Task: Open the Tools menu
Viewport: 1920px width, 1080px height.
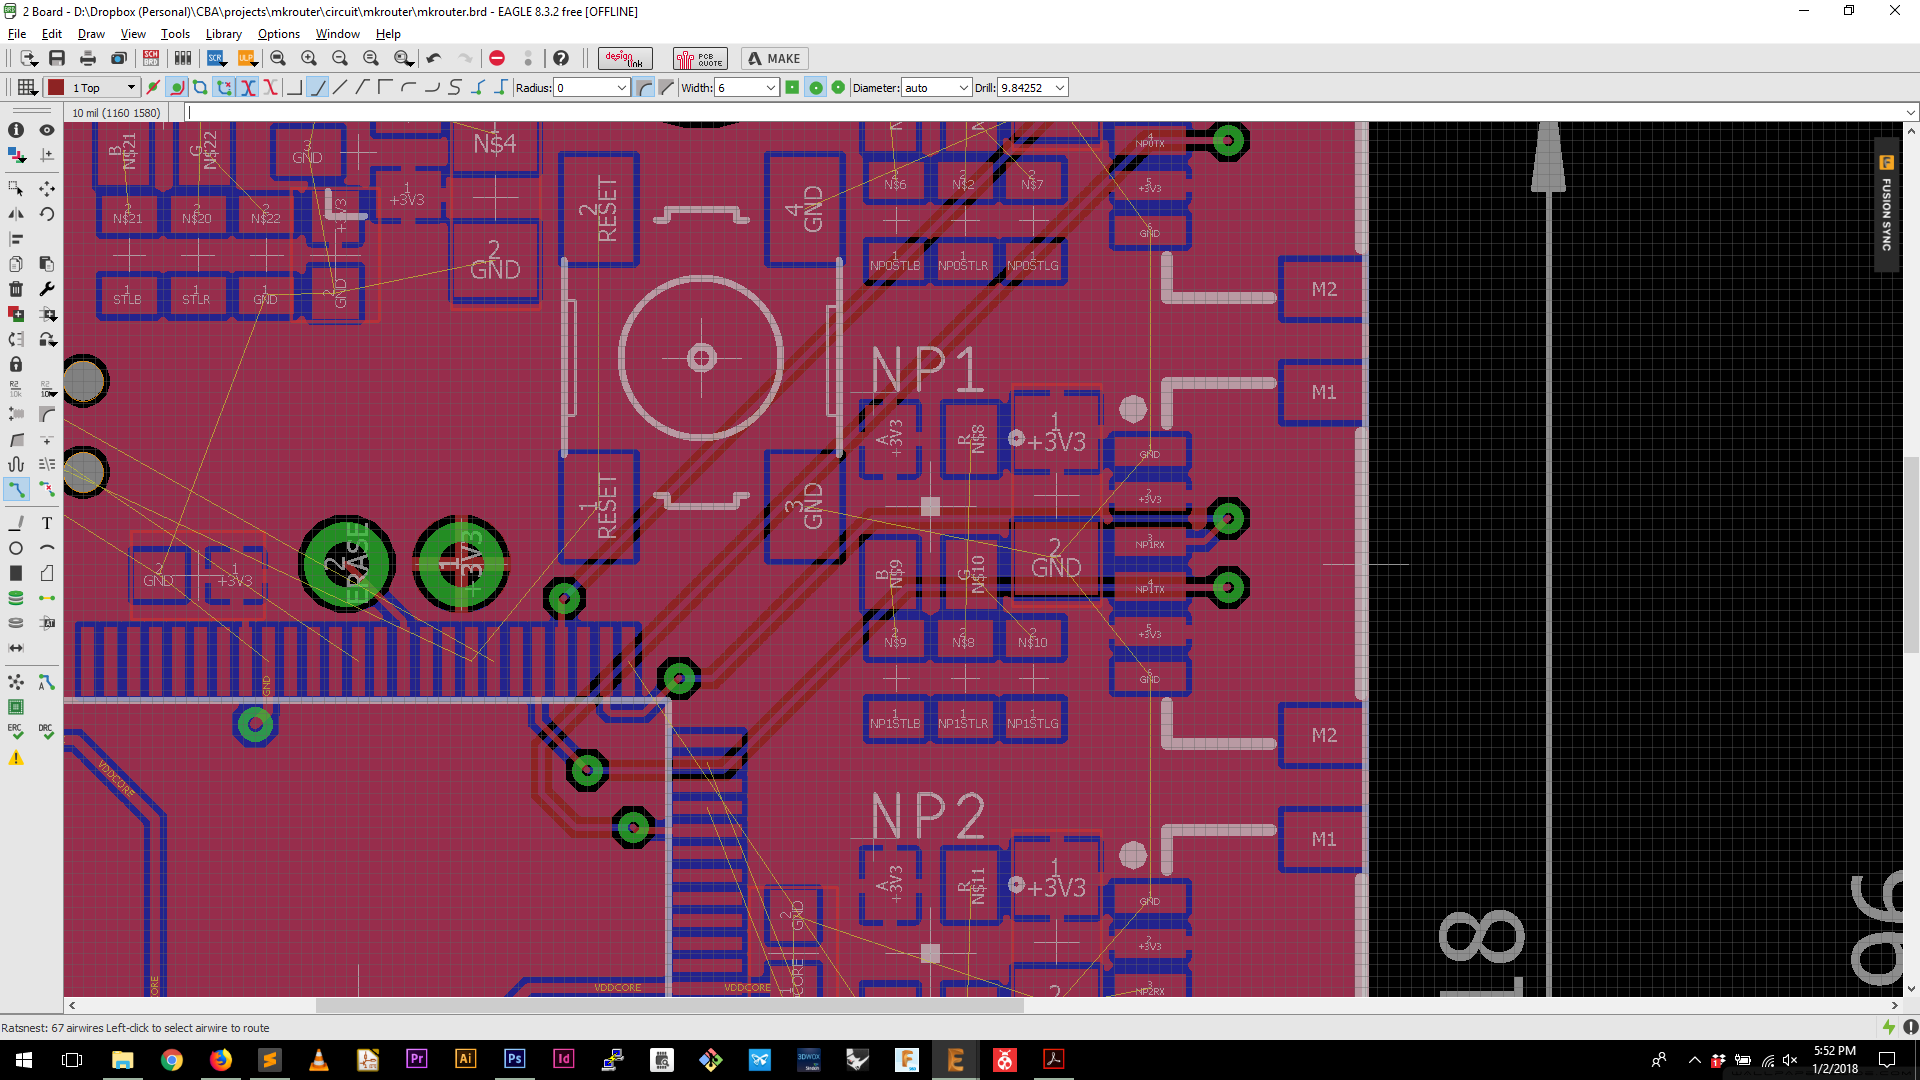Action: click(x=175, y=34)
